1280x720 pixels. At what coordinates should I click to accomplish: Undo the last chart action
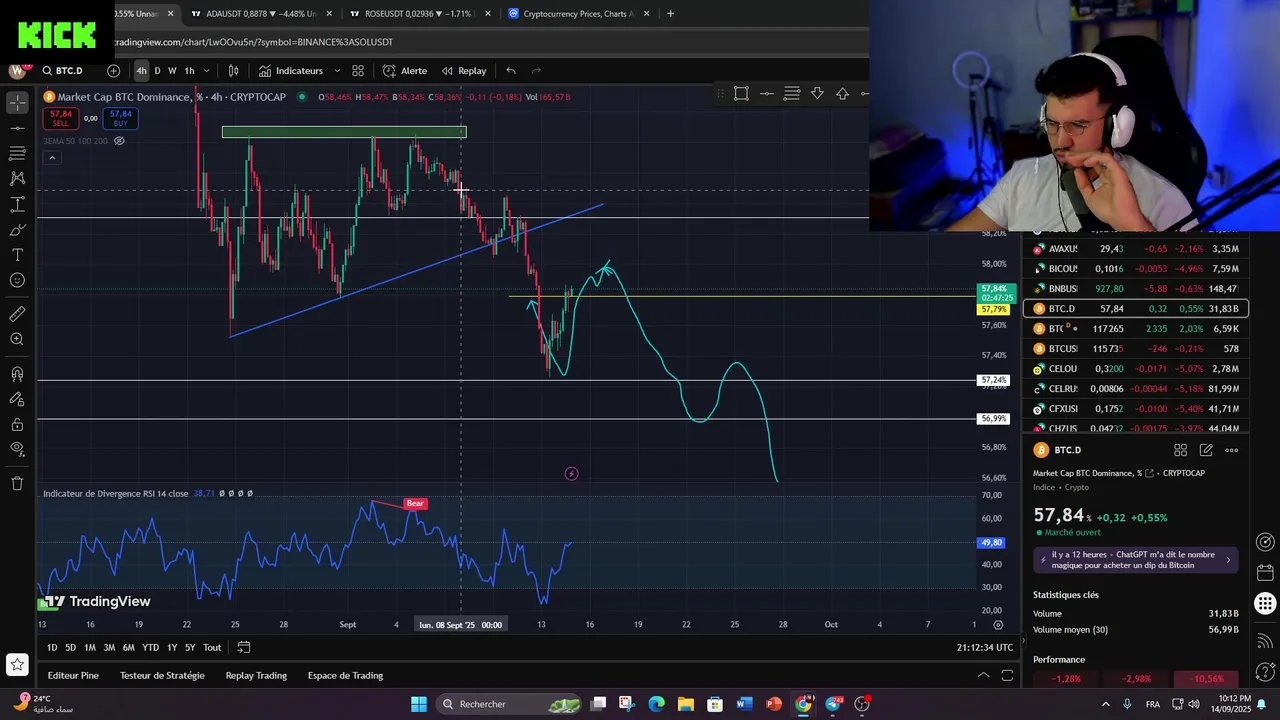coord(511,71)
